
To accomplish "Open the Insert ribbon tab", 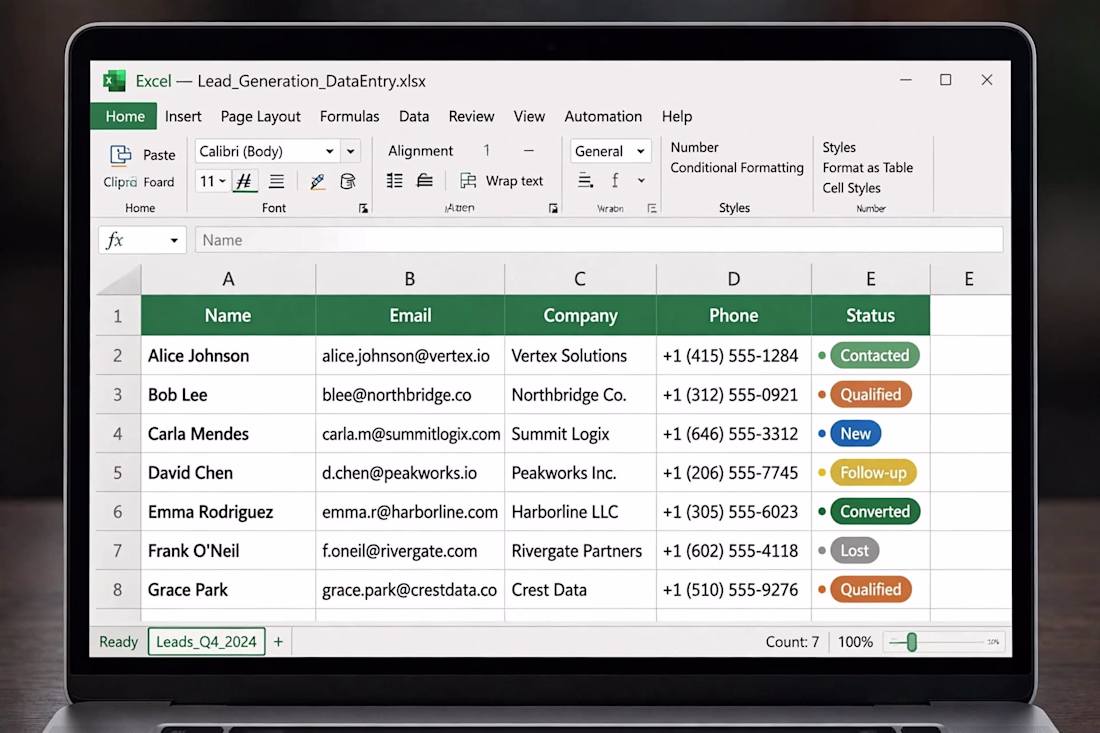I will click(183, 116).
